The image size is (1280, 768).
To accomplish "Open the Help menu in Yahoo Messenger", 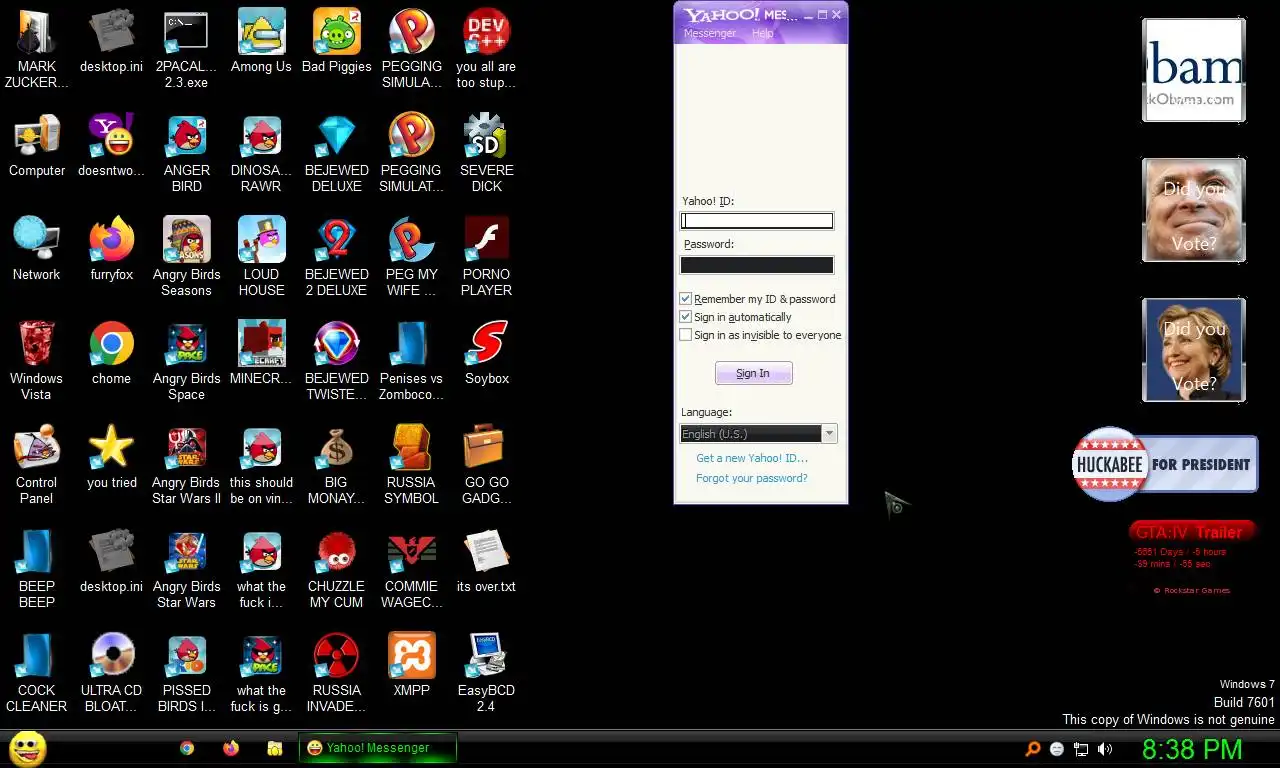I will tap(762, 33).
